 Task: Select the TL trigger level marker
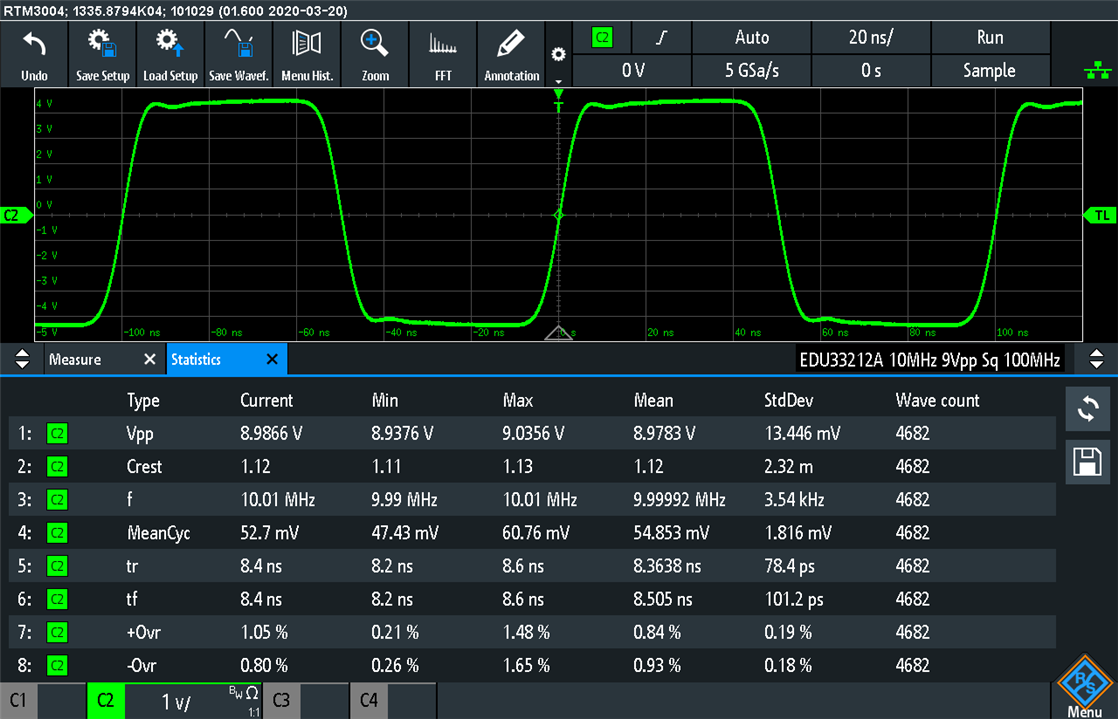pyautogui.click(x=1101, y=215)
